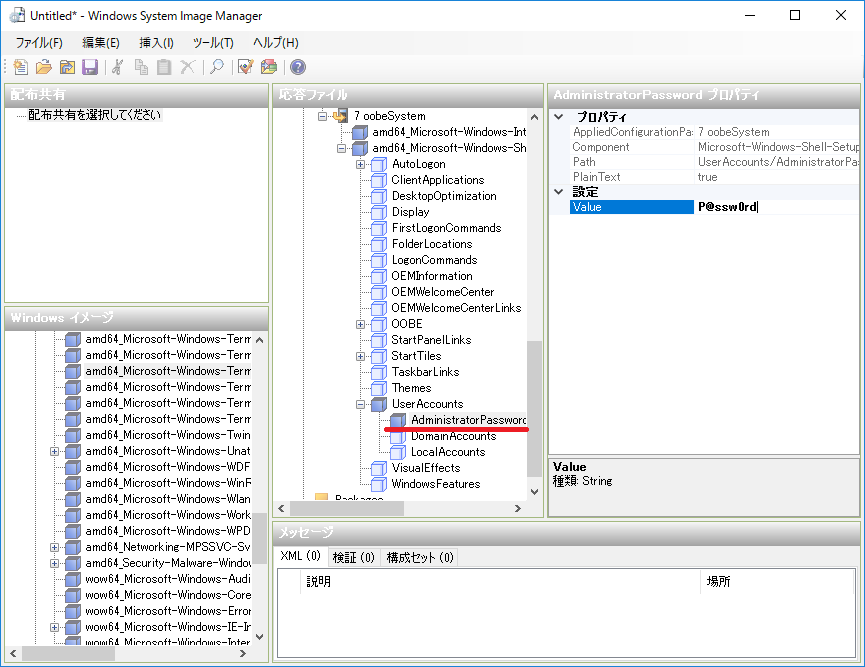Select the WindowsFeatures tree item
This screenshot has width=865, height=667.
point(436,484)
